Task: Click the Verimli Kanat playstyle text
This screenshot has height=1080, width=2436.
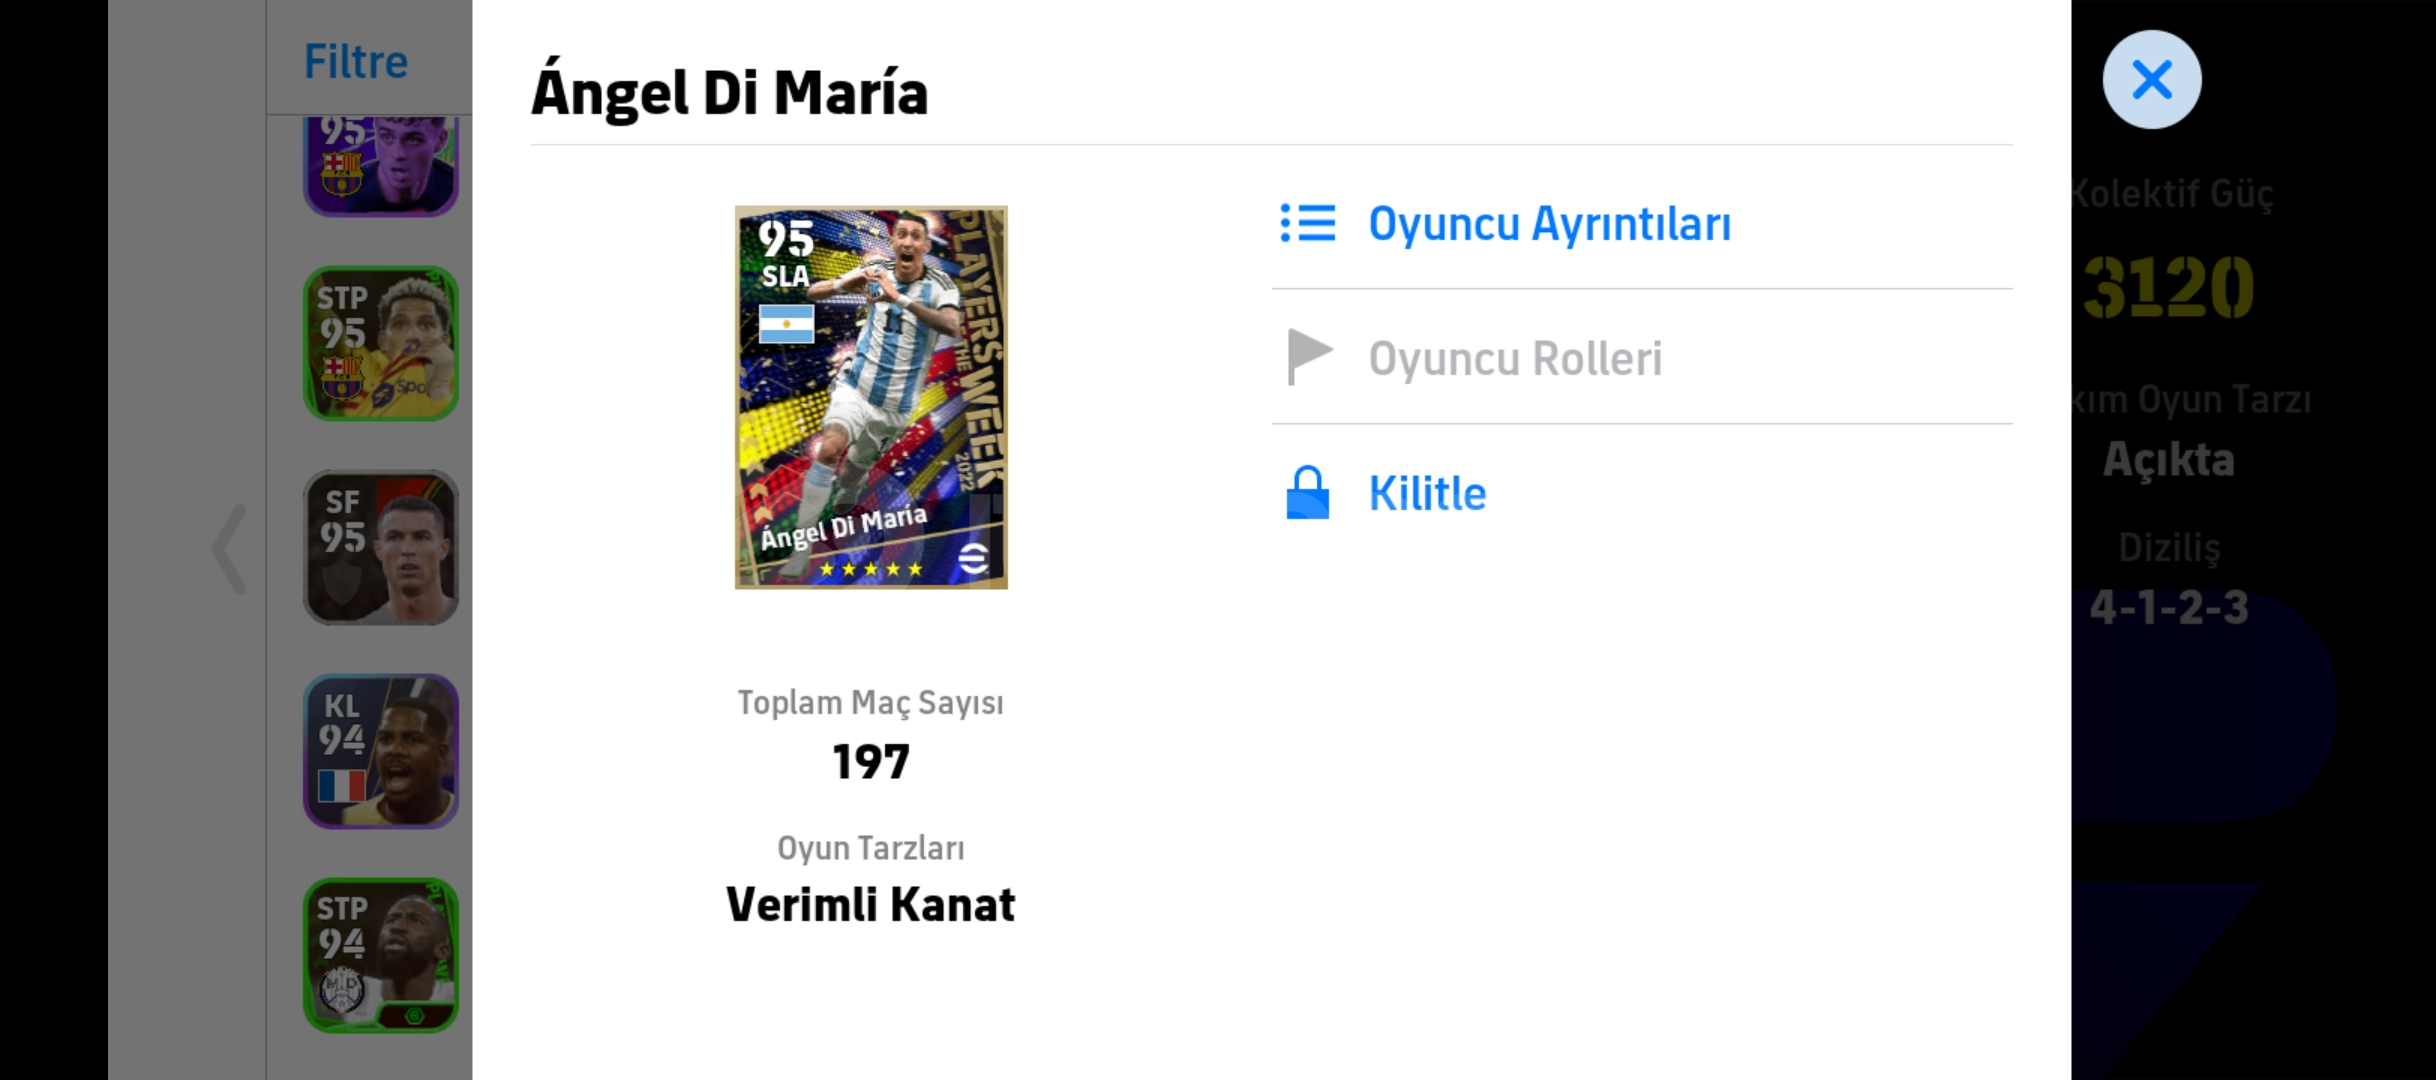Action: pos(871,905)
